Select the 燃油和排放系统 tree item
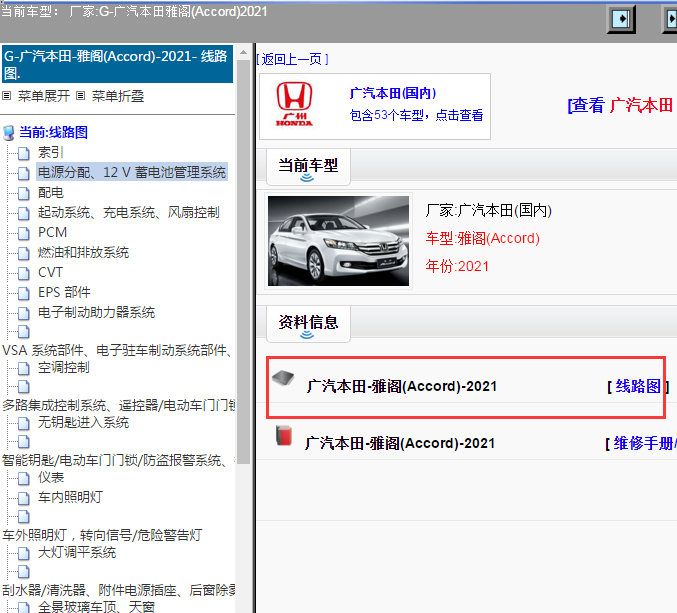Viewport: 677px width, 613px height. pyautogui.click(x=83, y=253)
